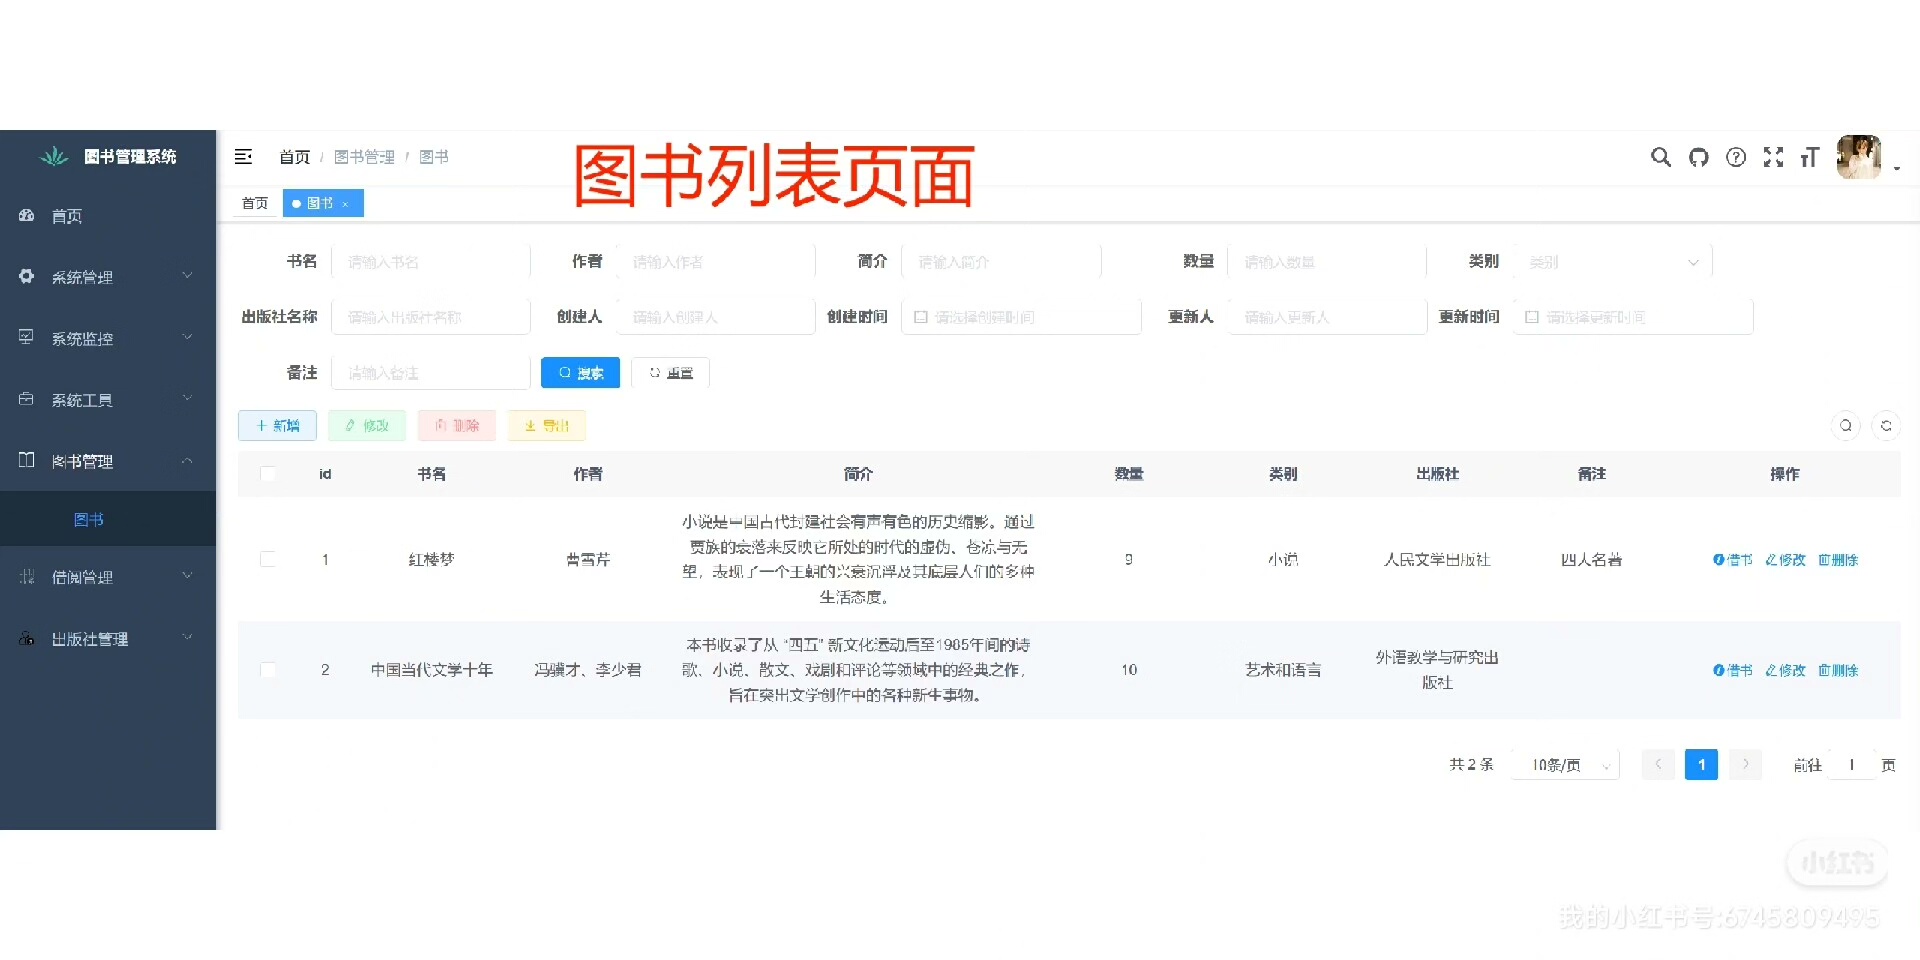Open the 10条/页 page size dropdown
The width and height of the screenshot is (1920, 960).
point(1565,765)
